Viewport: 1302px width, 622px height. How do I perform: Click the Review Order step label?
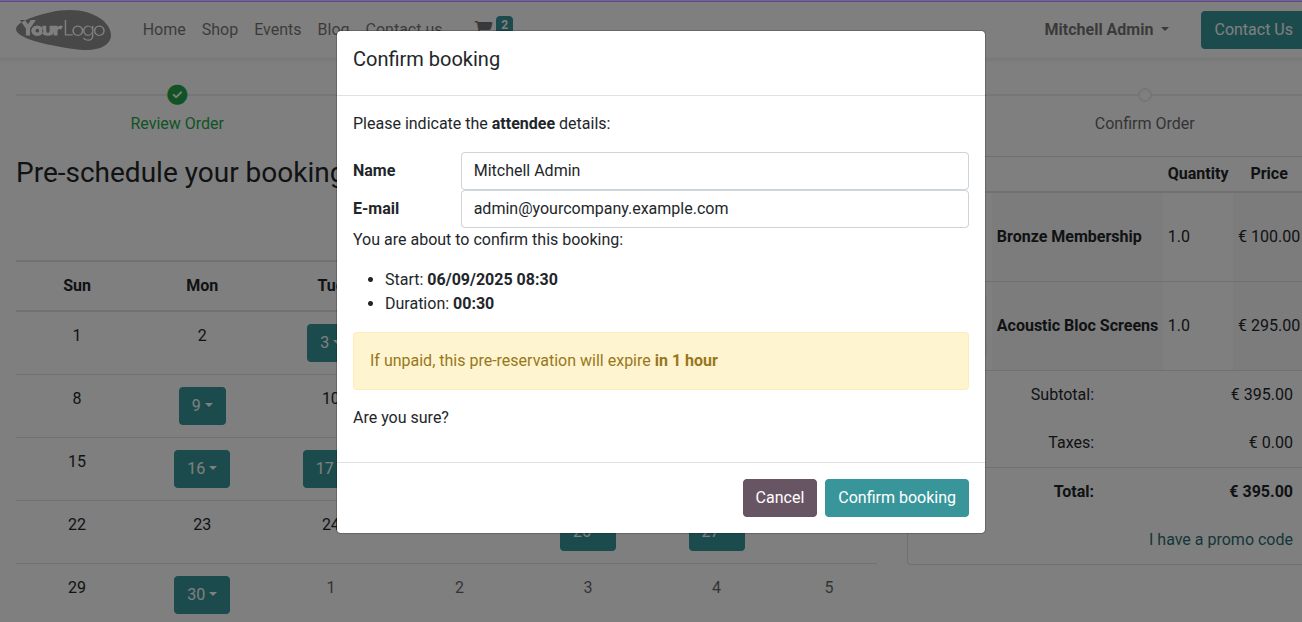click(x=177, y=124)
